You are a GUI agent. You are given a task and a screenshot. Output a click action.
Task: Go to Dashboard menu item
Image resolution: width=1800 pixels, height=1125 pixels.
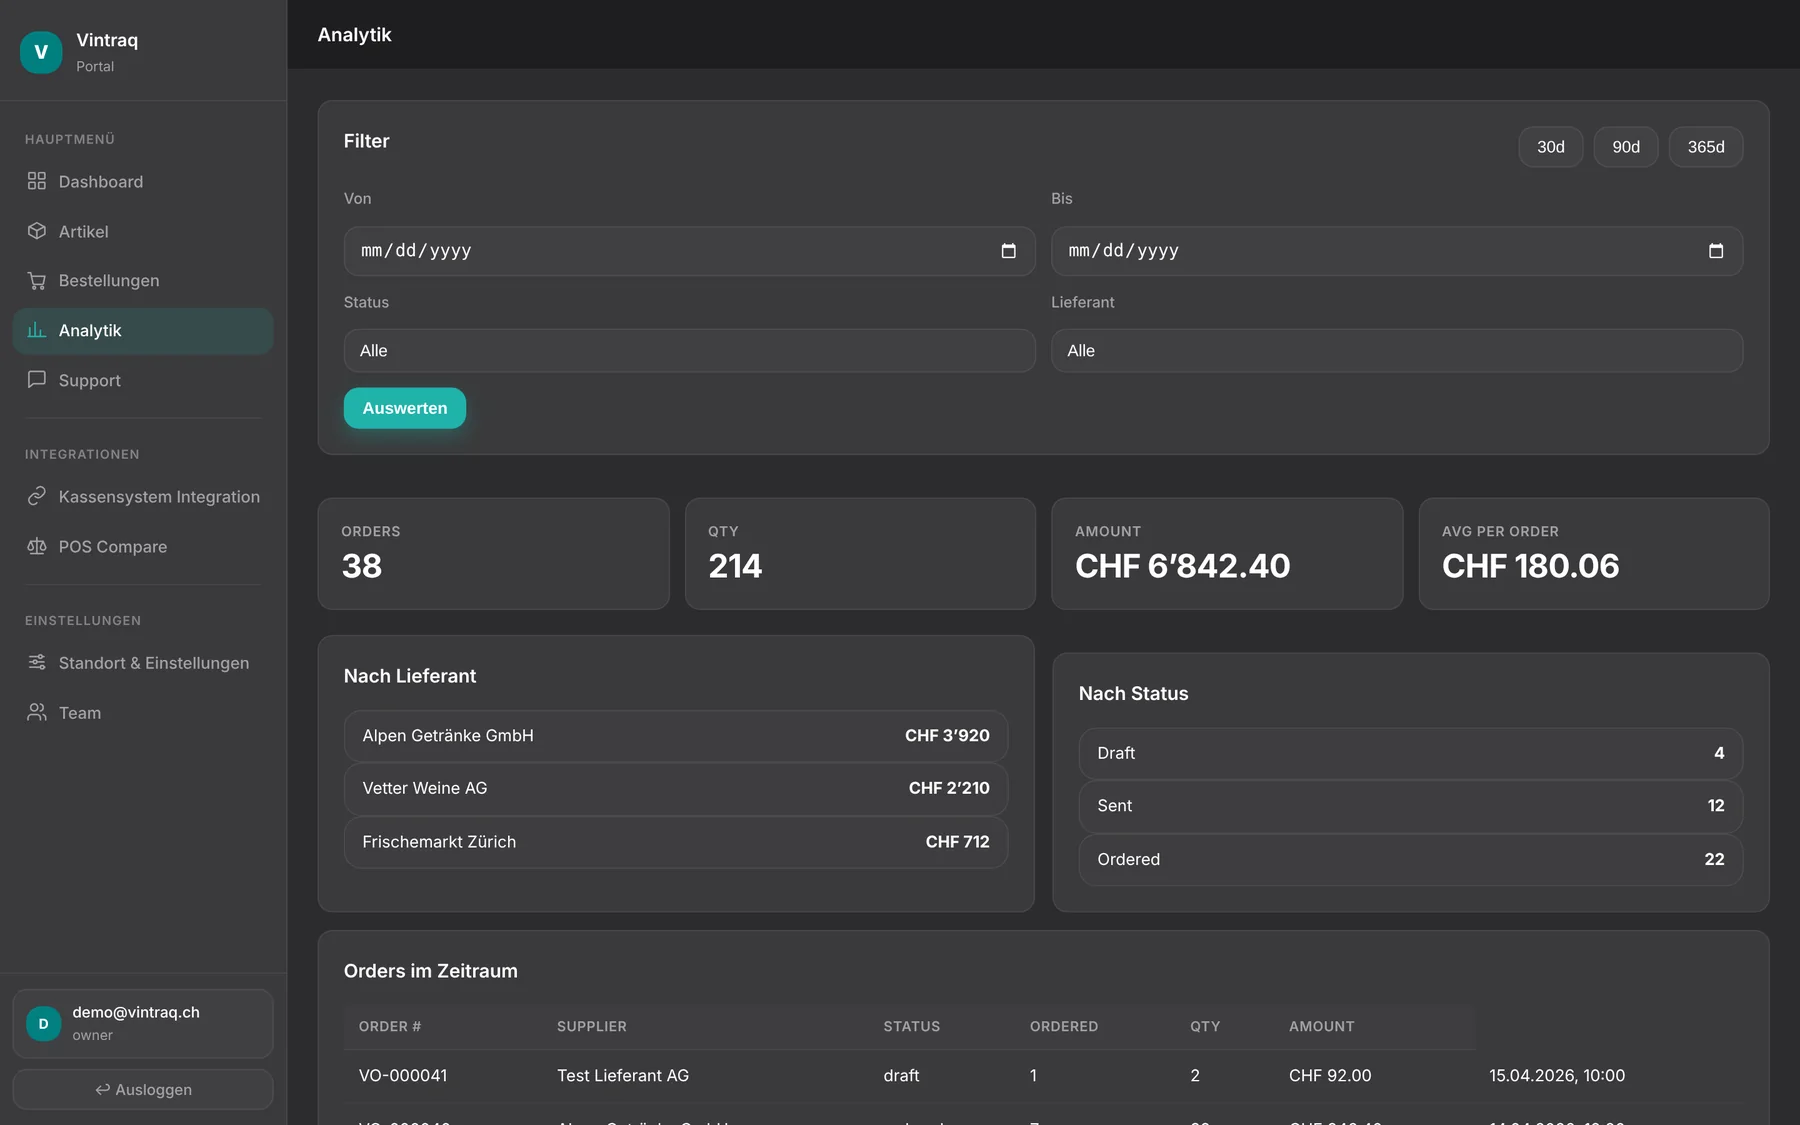143,181
